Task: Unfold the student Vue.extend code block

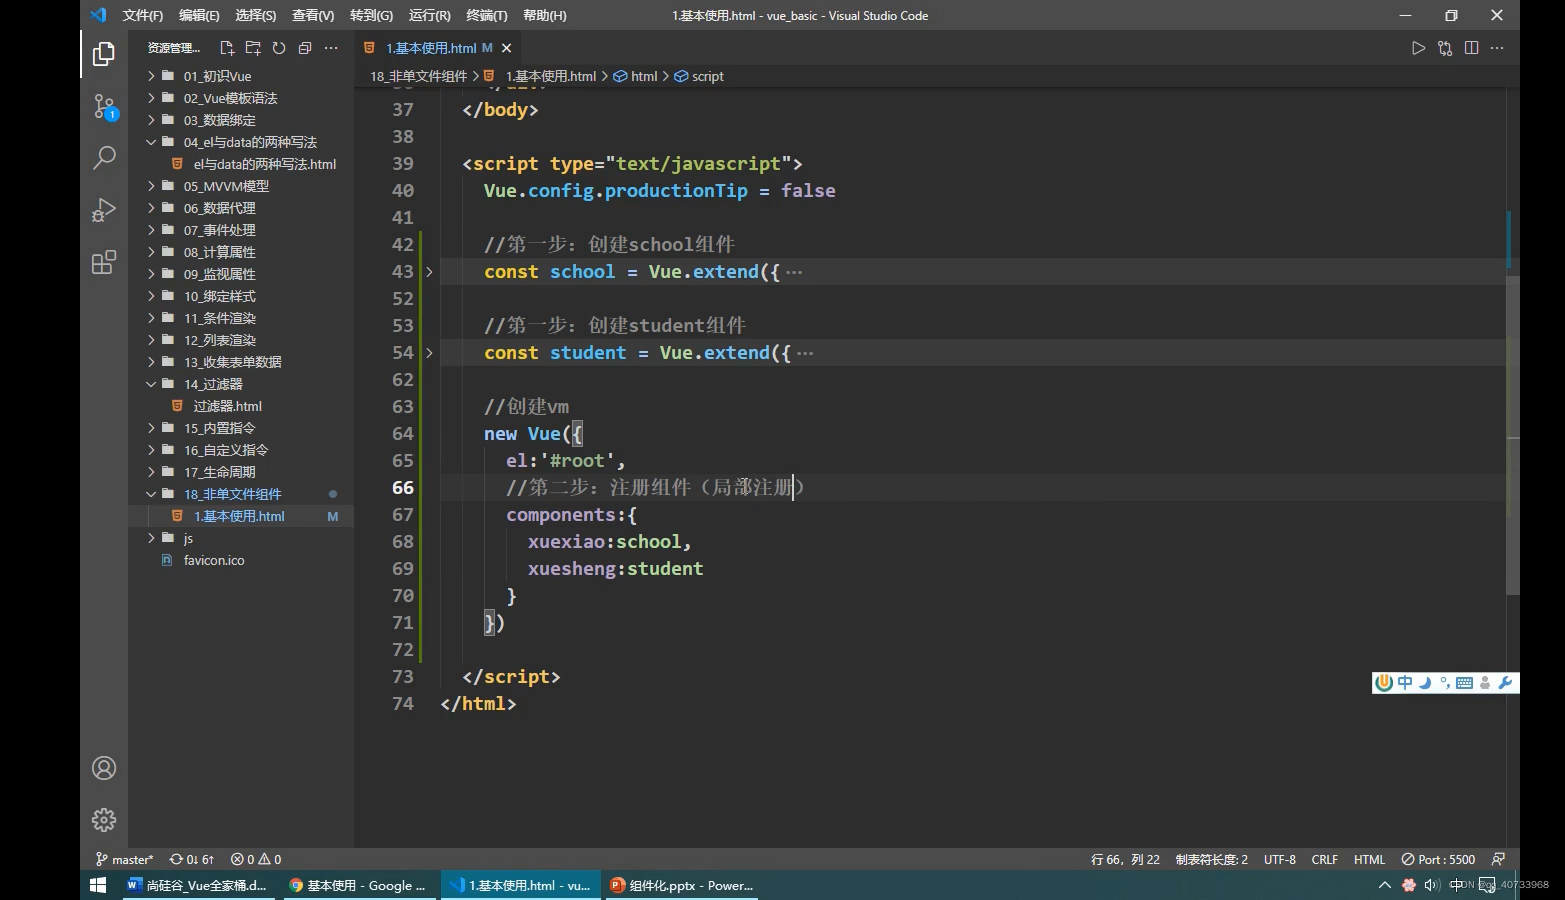Action: 429,353
